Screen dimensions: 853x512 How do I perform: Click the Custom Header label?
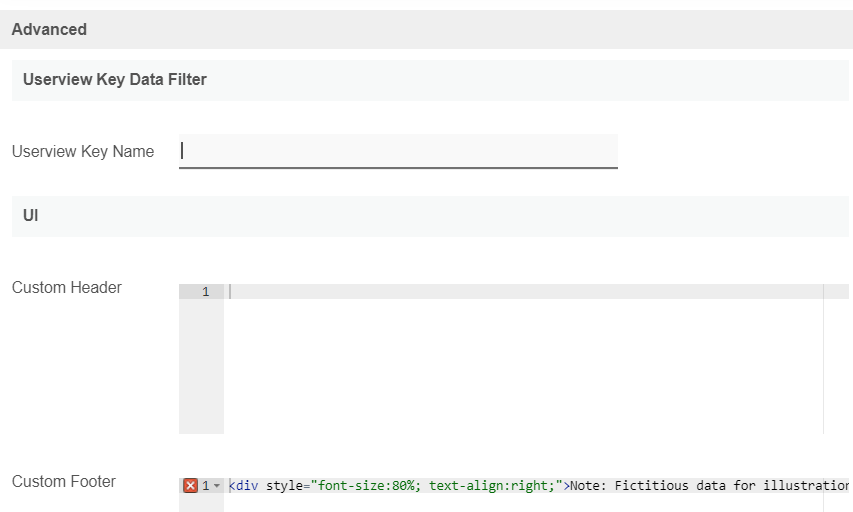[x=67, y=288]
